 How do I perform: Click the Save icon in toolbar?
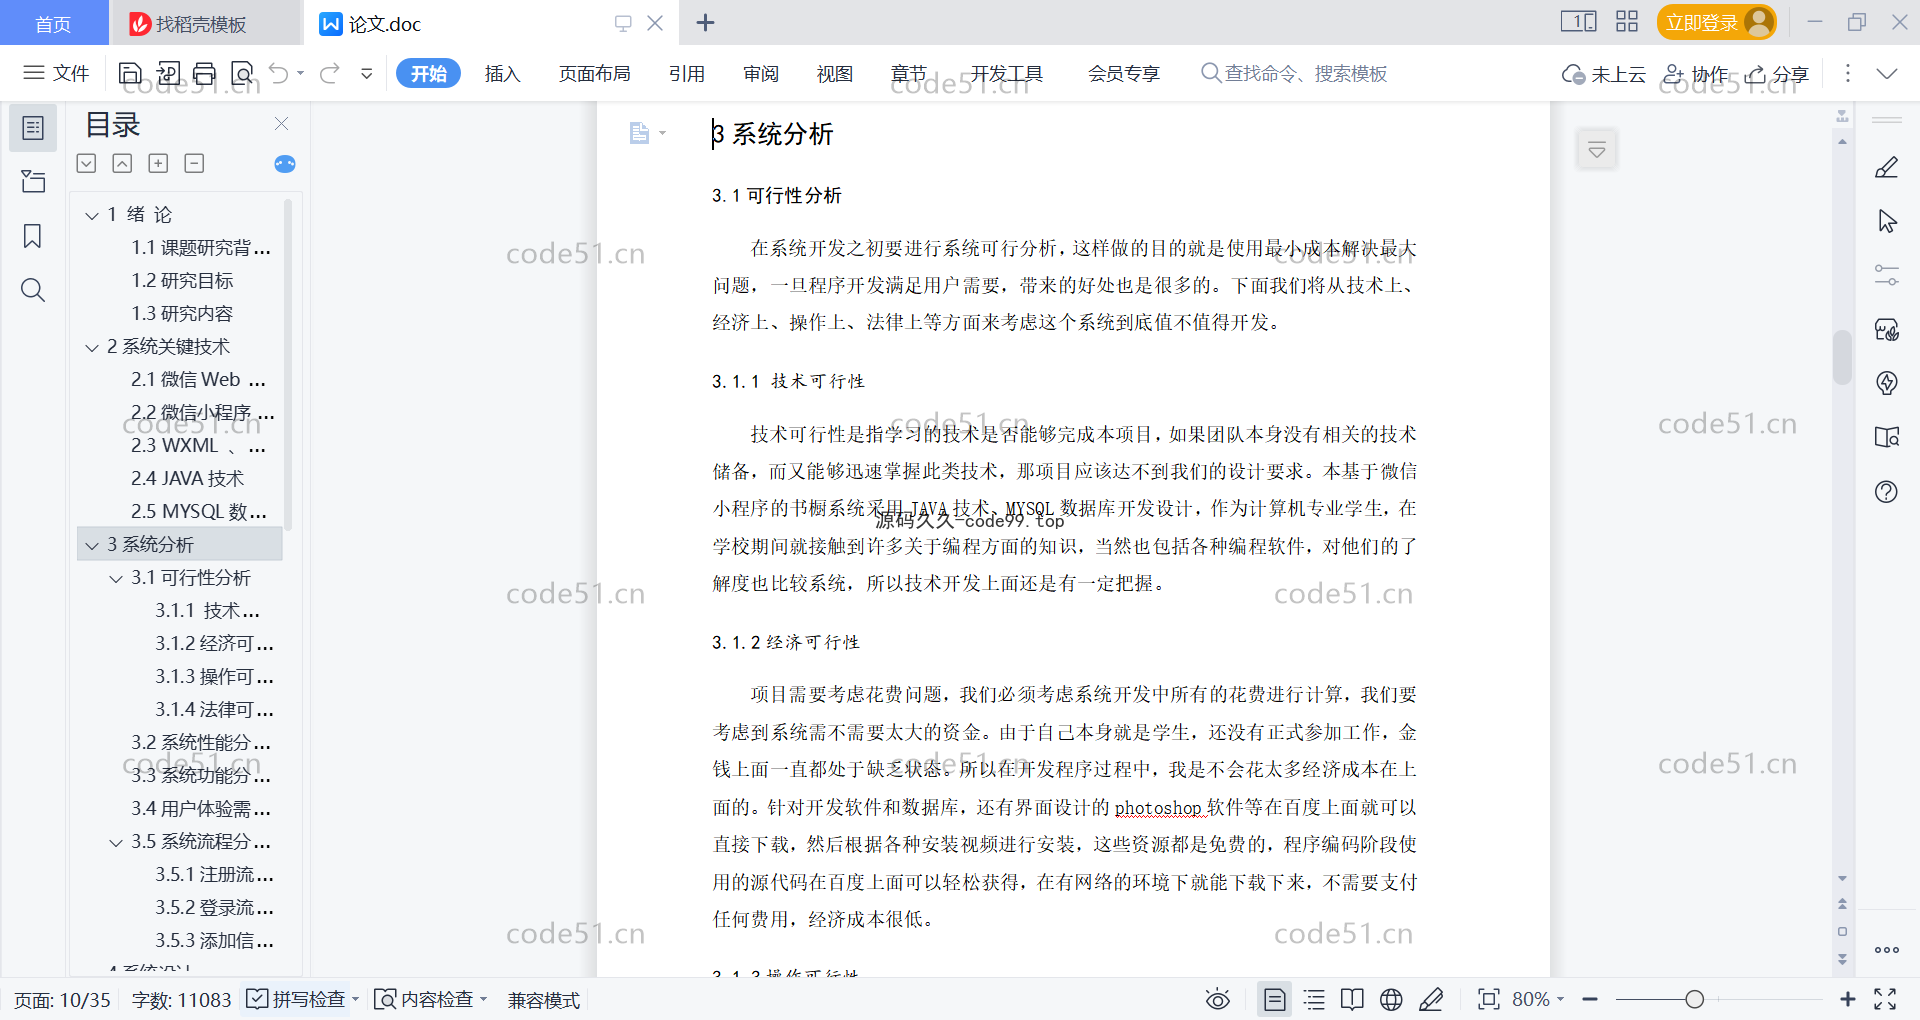[x=130, y=73]
